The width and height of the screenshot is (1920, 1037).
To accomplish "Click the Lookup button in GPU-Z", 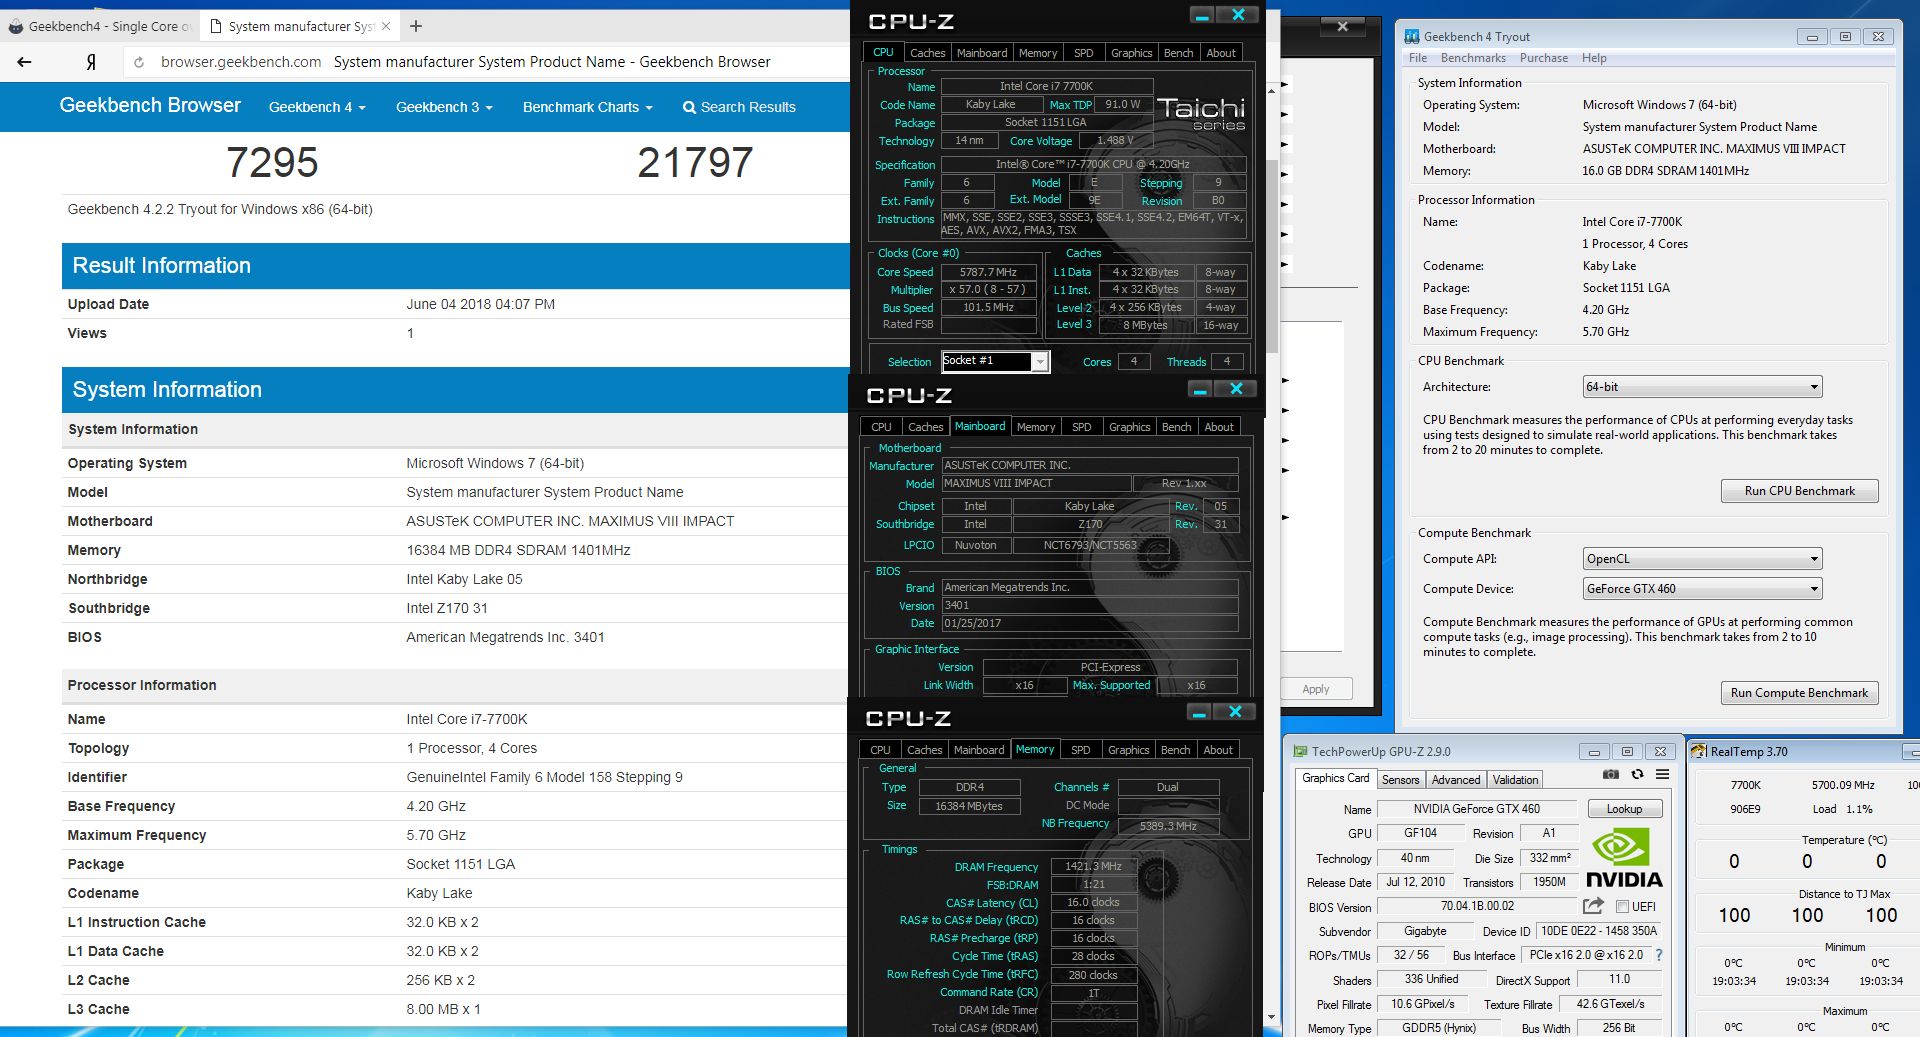I will [x=1624, y=809].
